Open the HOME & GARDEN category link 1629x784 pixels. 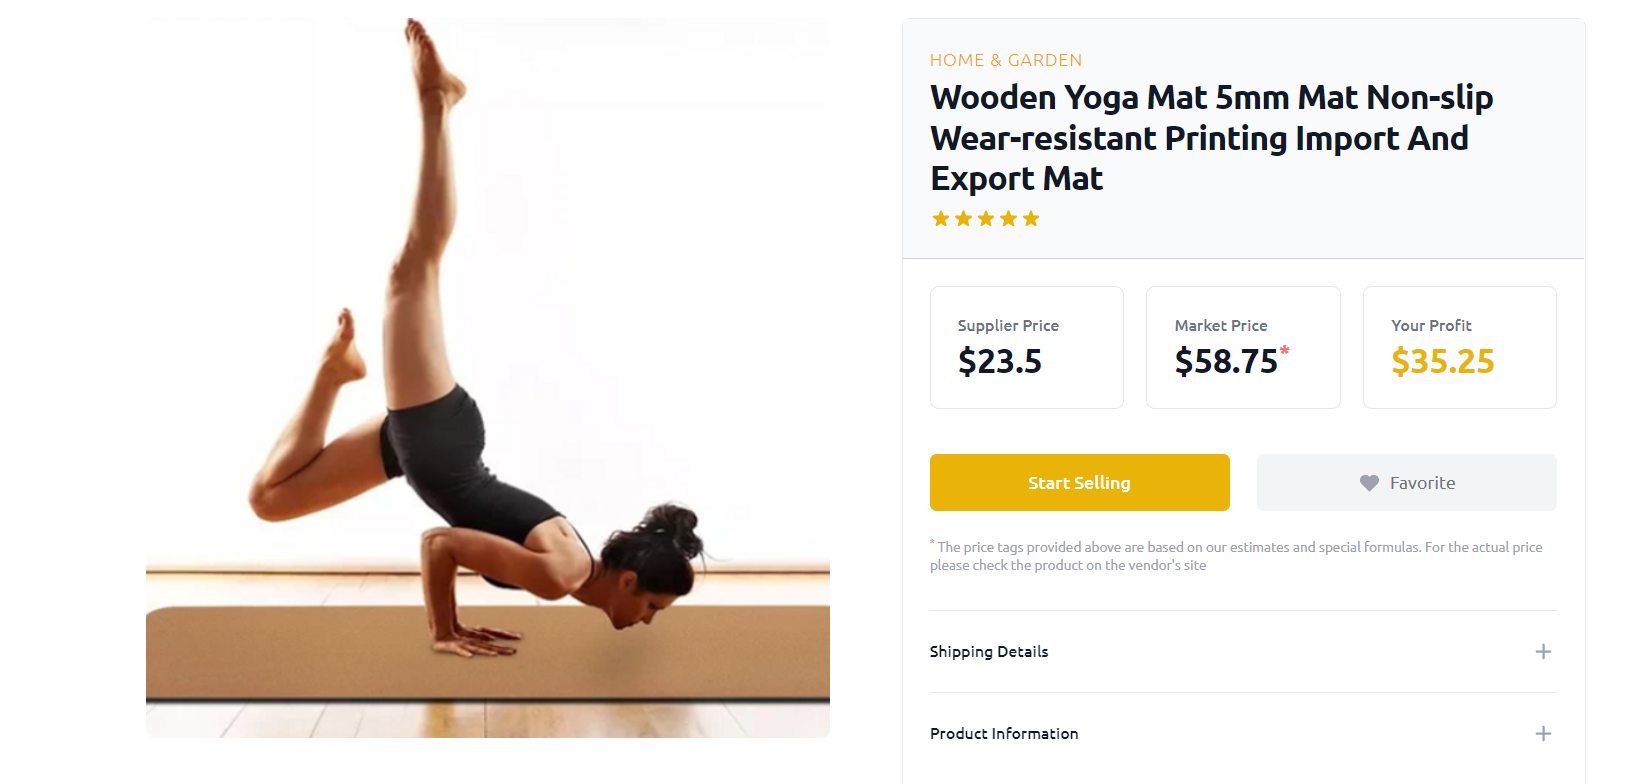click(1006, 60)
